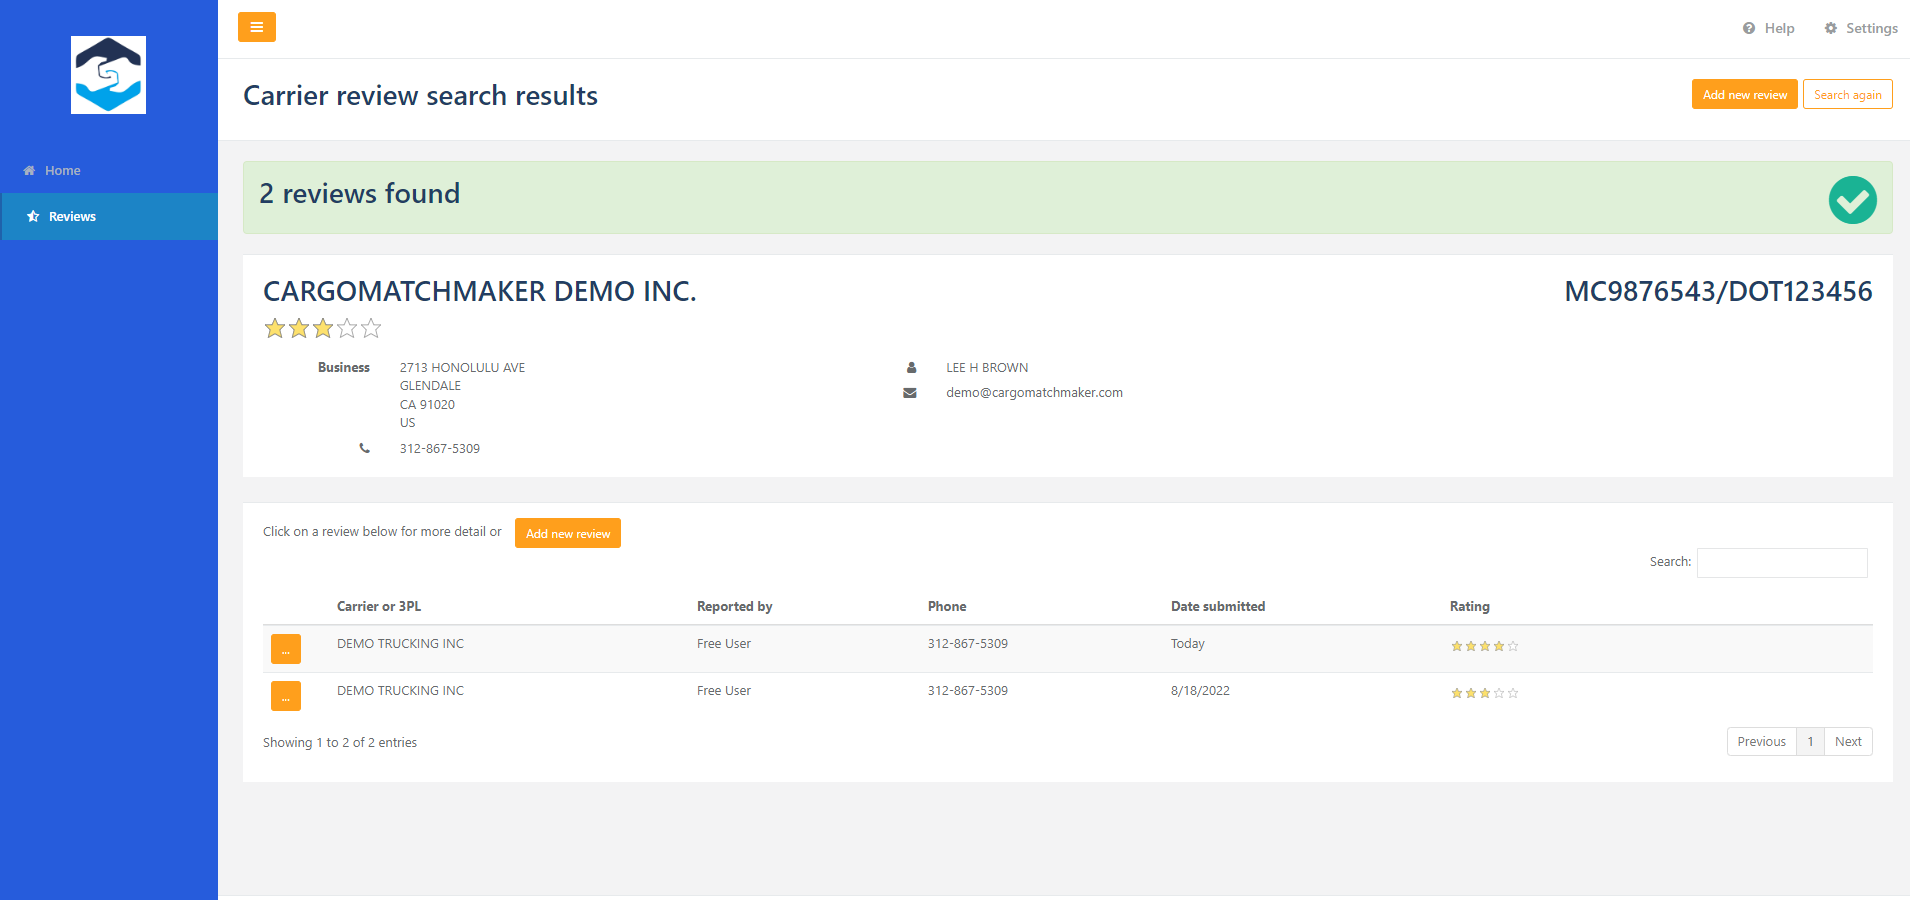Click DEMO TRUCKING INC in the Today row

click(x=400, y=644)
